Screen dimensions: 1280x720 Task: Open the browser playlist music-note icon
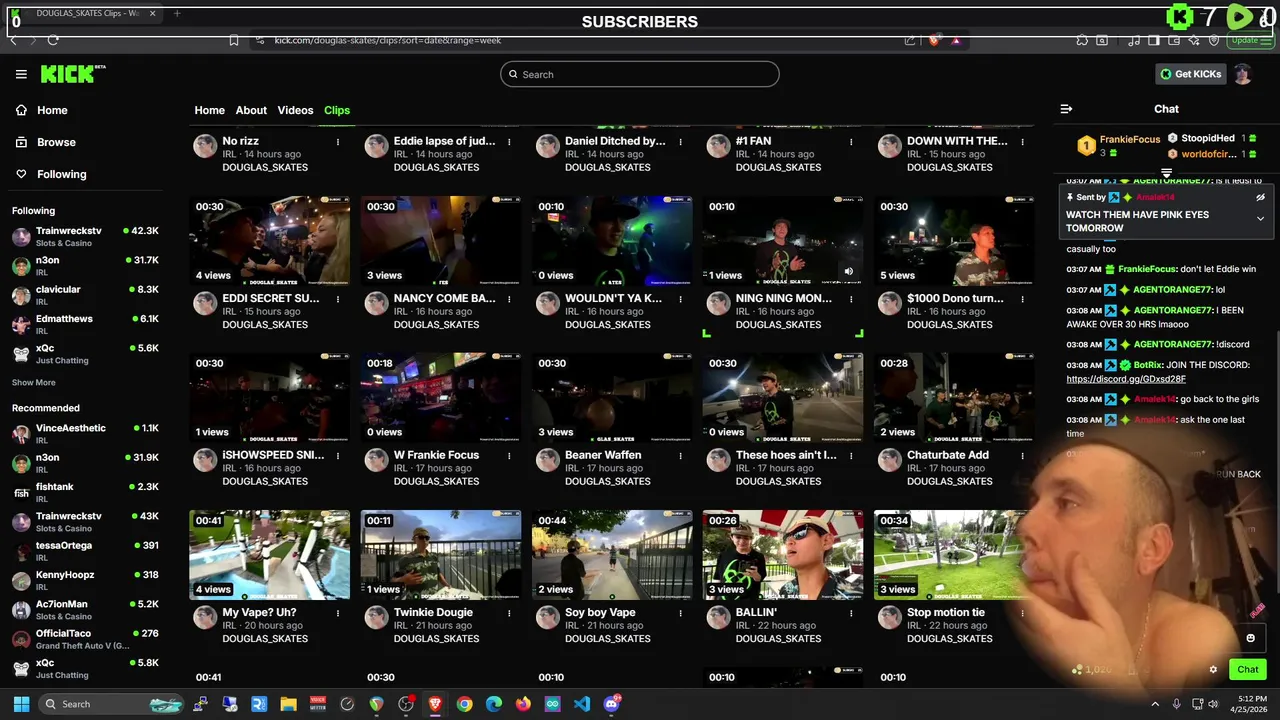coord(1134,40)
